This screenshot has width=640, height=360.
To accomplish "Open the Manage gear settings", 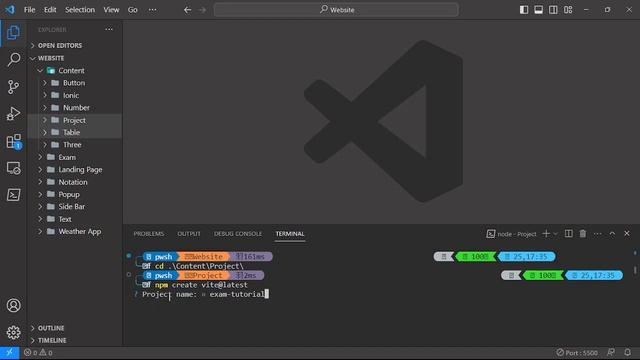I will click(13, 332).
